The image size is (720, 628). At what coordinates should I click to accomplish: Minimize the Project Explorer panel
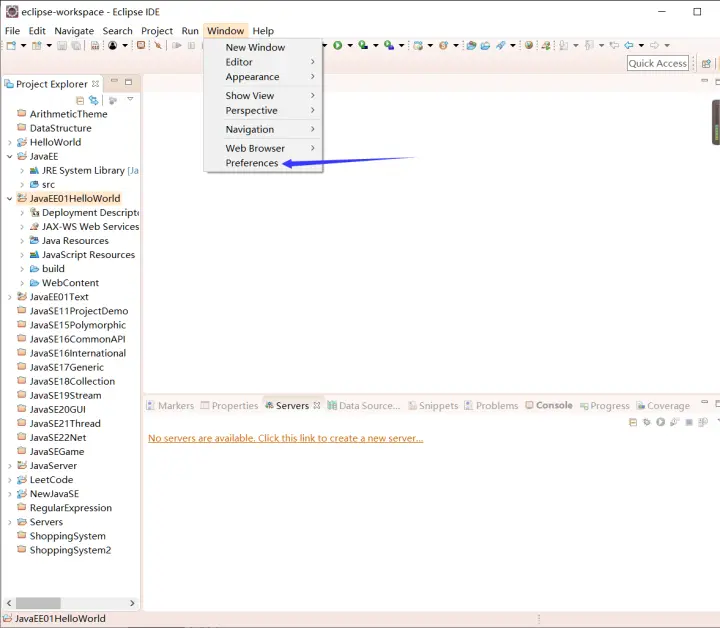click(x=115, y=83)
